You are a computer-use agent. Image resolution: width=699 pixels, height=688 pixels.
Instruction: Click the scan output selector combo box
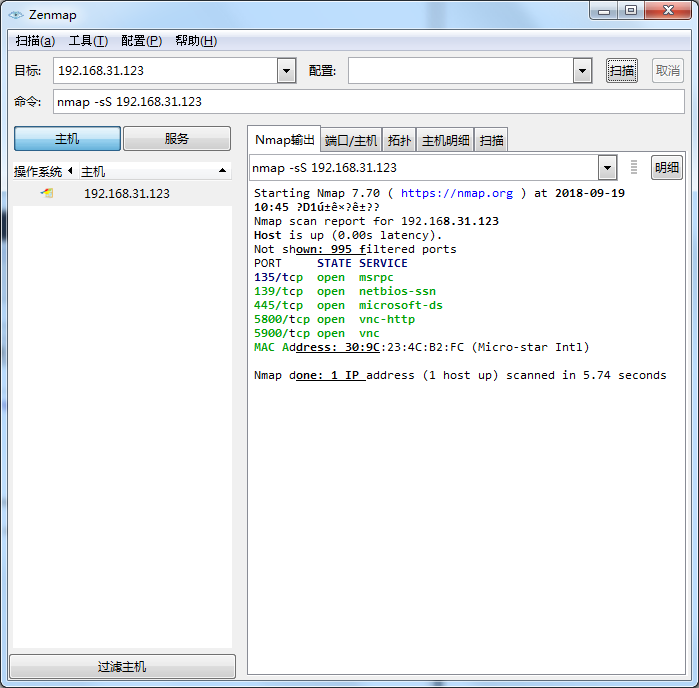coord(424,168)
